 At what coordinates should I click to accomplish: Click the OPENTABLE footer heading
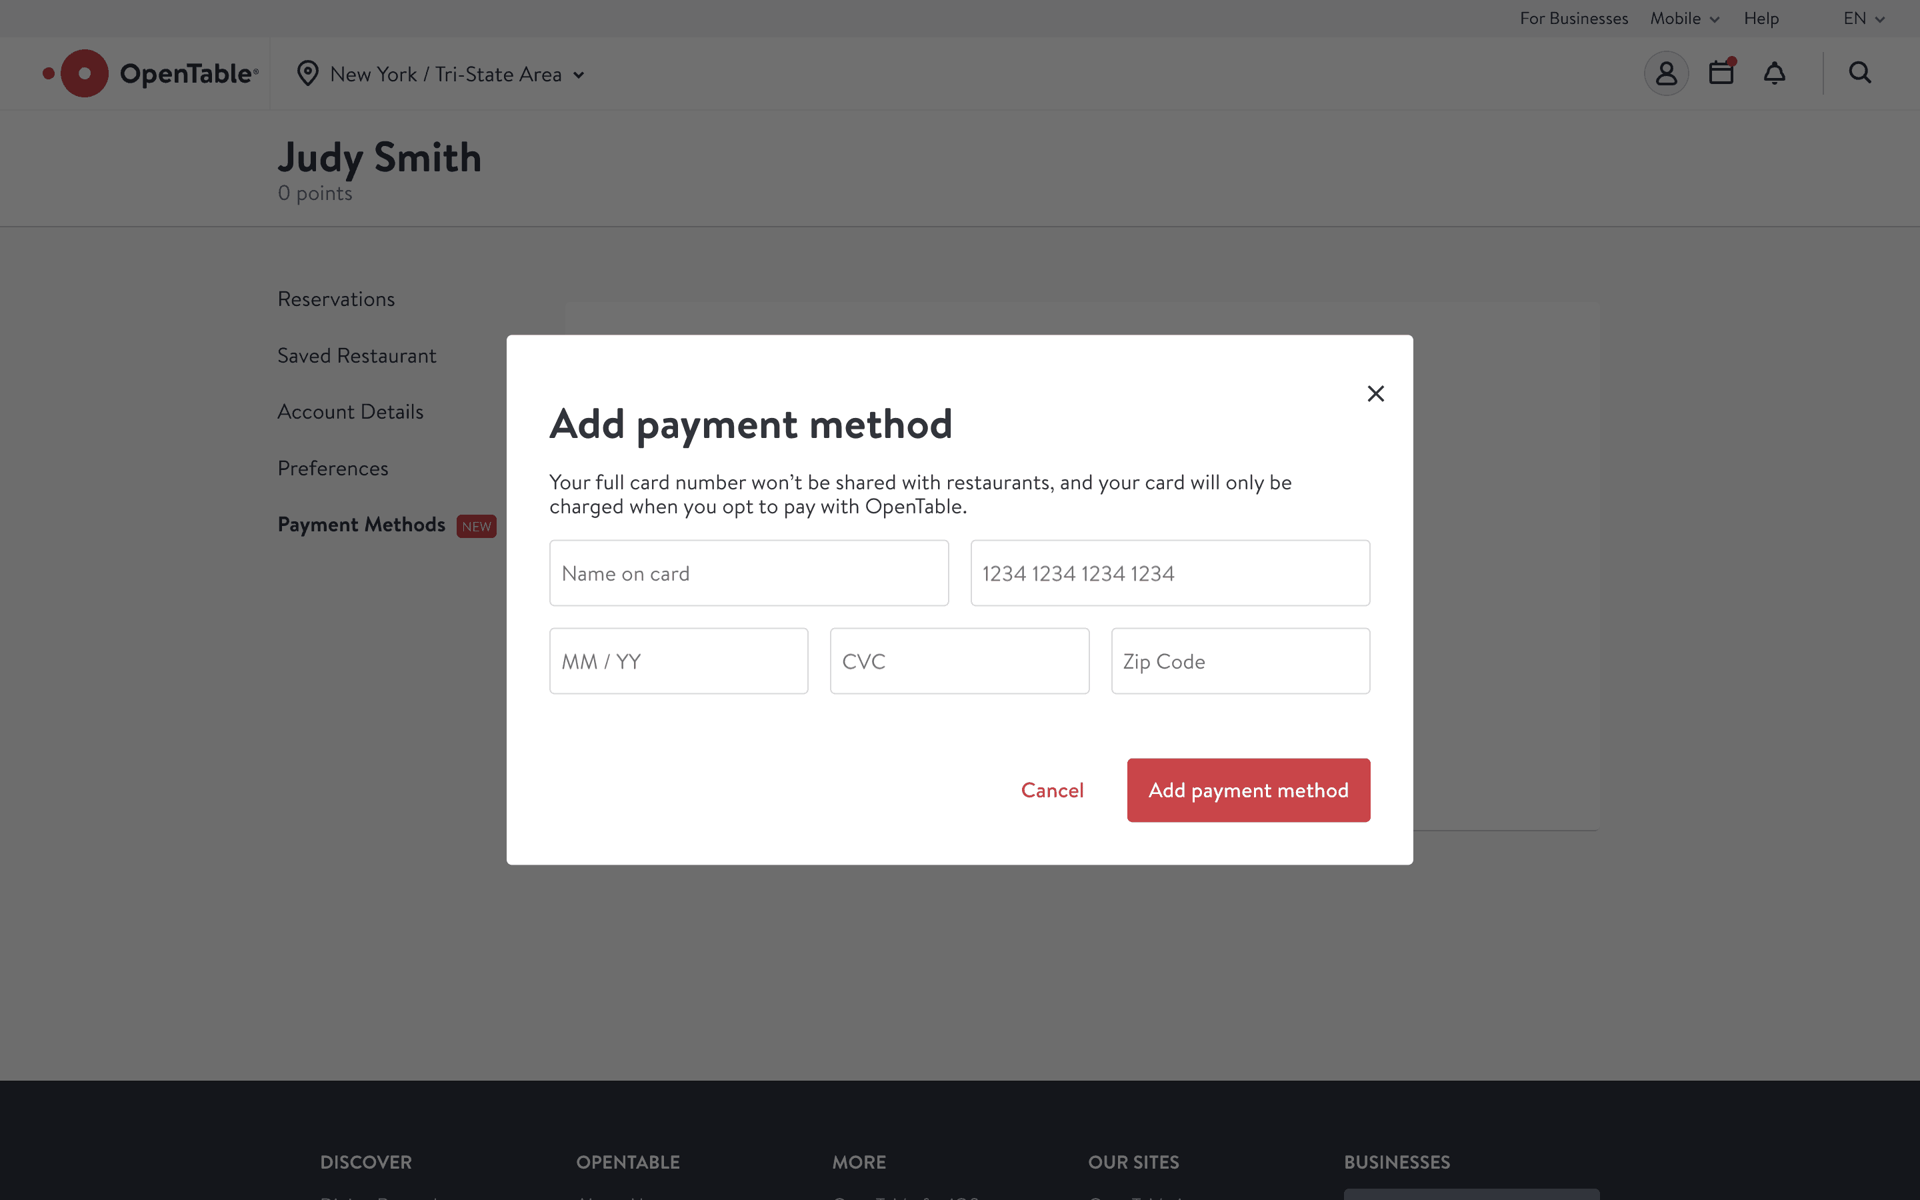coord(628,1162)
